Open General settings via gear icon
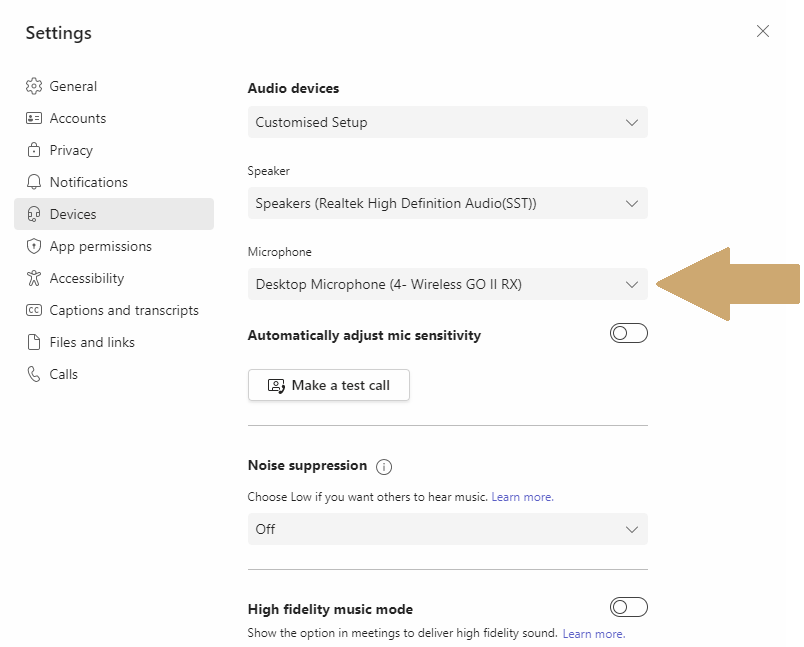Viewport: 804px width, 647px height. (x=34, y=86)
